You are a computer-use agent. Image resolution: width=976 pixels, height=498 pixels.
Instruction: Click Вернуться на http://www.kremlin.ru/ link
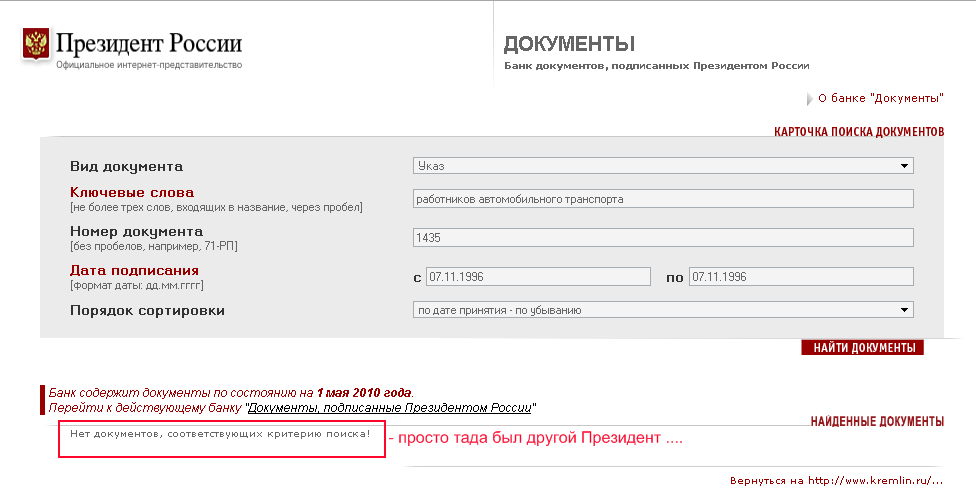point(837,481)
